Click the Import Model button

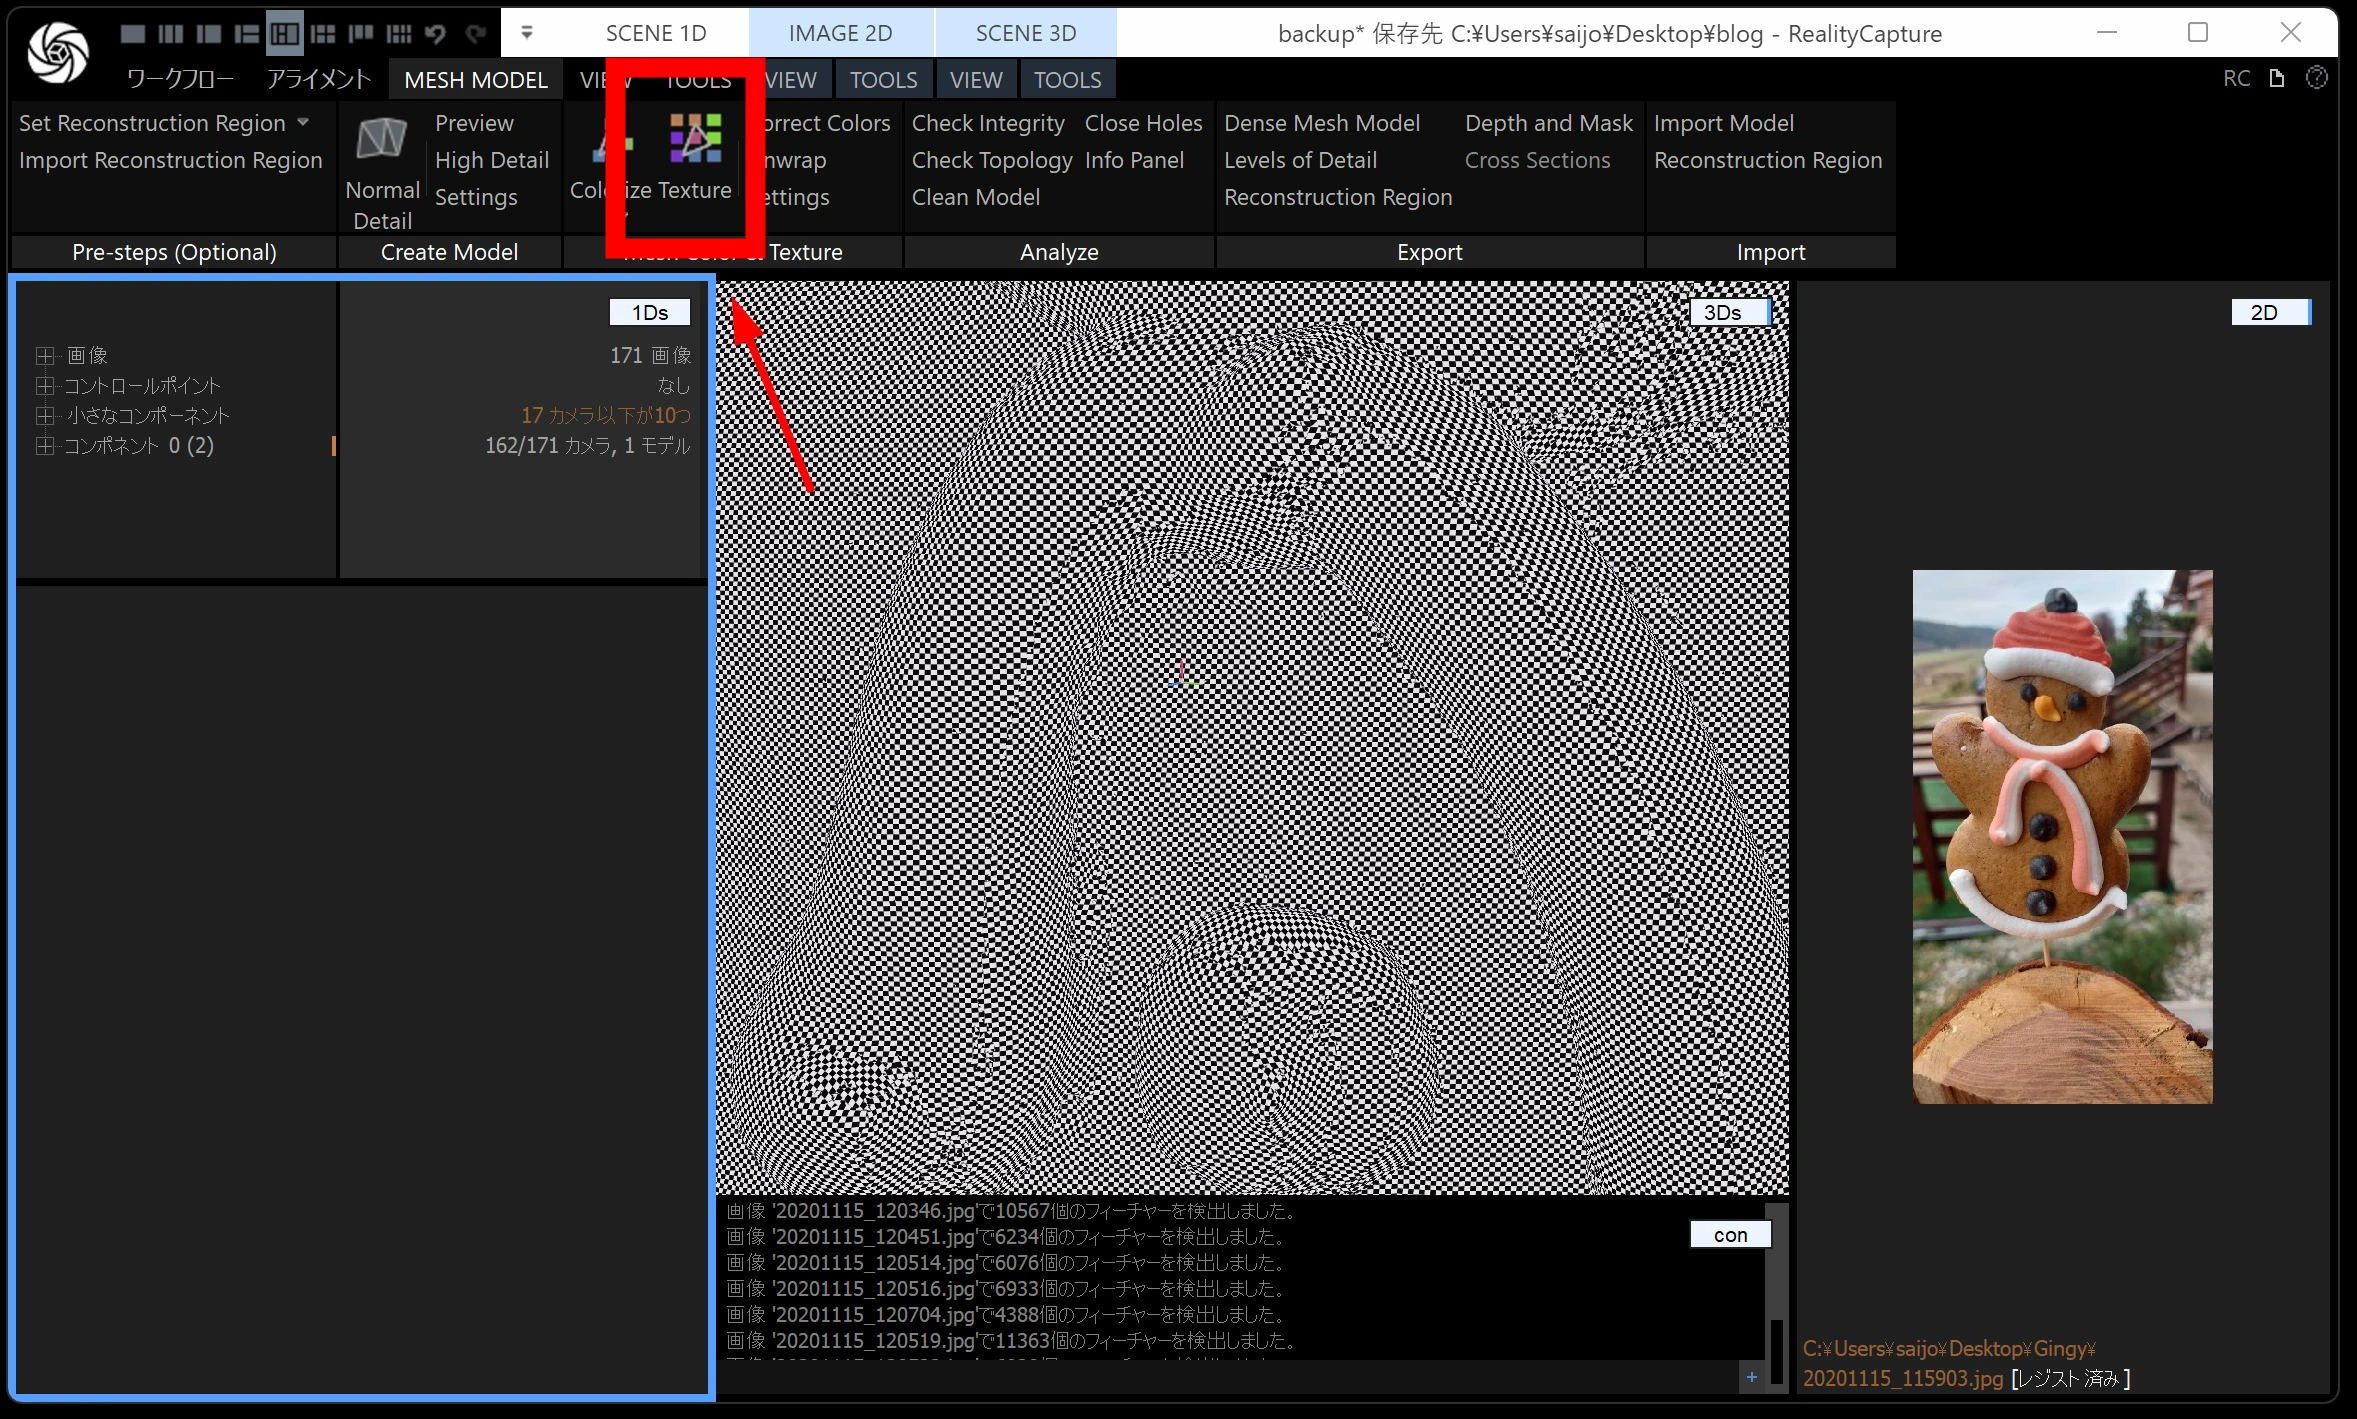point(1723,123)
